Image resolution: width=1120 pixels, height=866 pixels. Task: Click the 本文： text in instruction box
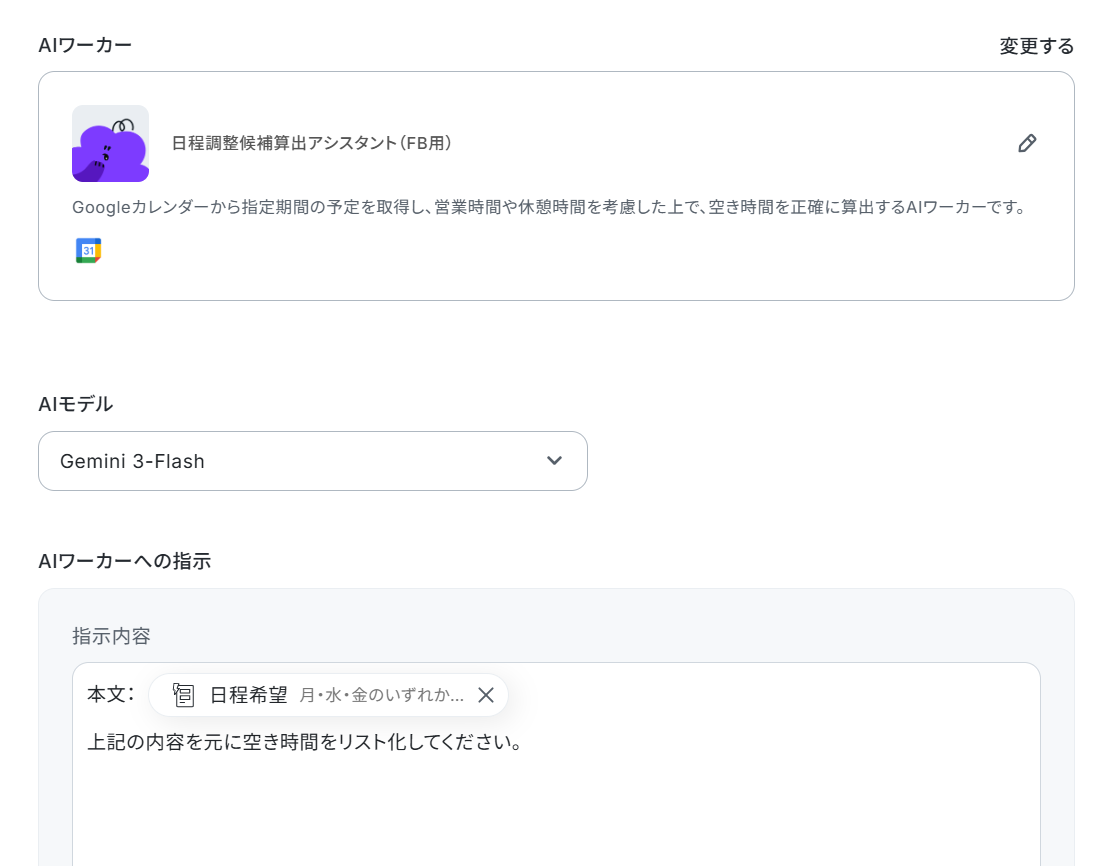[110, 694]
